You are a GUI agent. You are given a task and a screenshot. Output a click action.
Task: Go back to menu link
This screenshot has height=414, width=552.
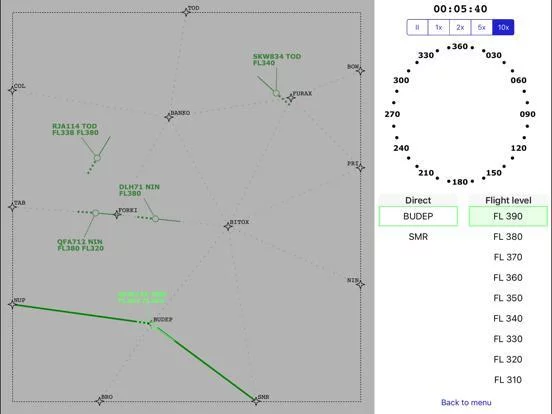point(466,402)
